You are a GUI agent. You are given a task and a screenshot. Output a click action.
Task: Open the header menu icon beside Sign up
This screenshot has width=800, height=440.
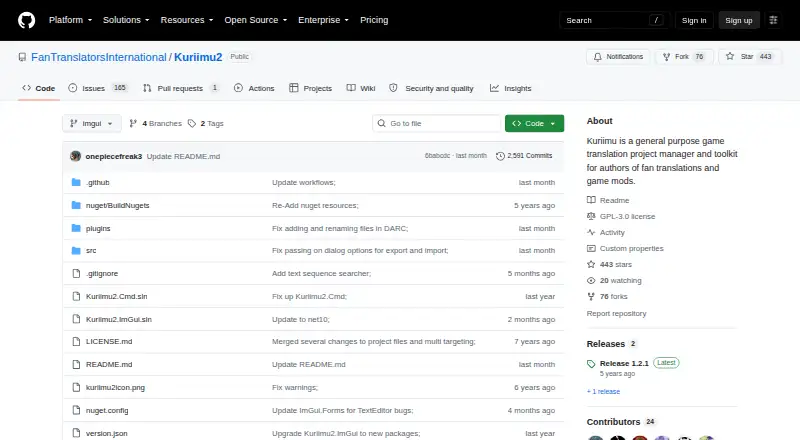pos(773,20)
